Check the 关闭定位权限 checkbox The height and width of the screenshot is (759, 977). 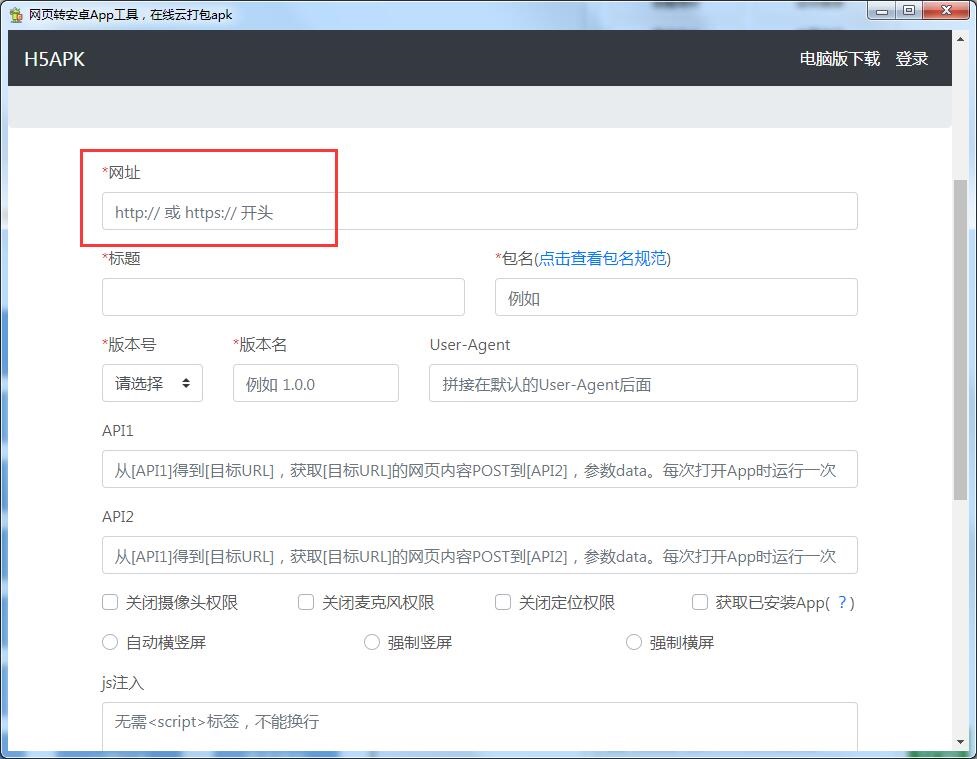pos(503,602)
